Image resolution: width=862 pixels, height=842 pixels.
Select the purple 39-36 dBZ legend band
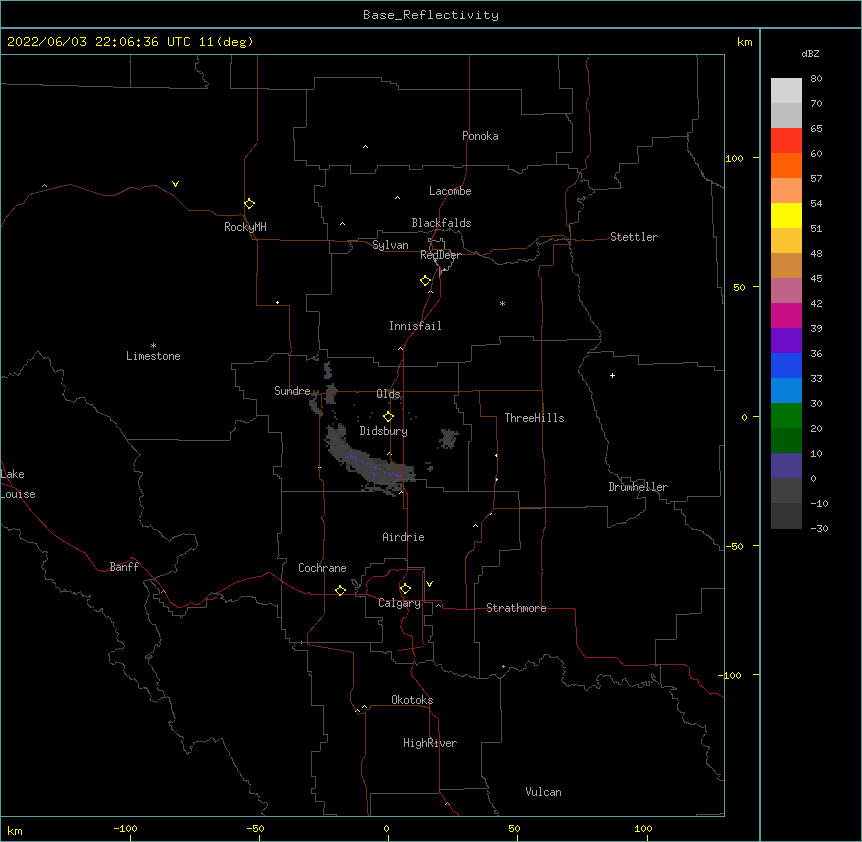click(786, 341)
